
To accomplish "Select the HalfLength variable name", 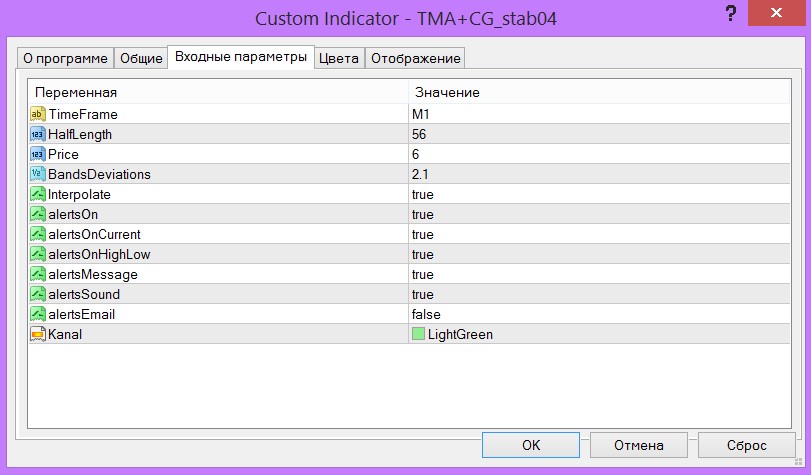I will point(80,135).
